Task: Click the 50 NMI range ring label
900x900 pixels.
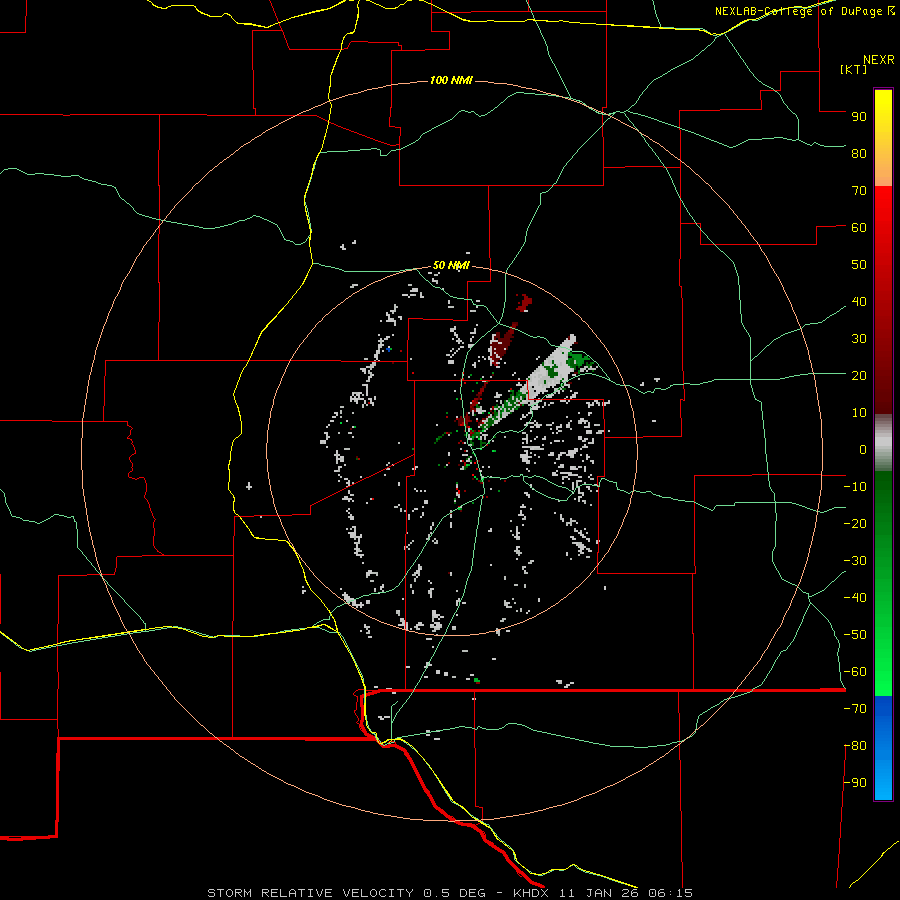Action: pos(451,265)
